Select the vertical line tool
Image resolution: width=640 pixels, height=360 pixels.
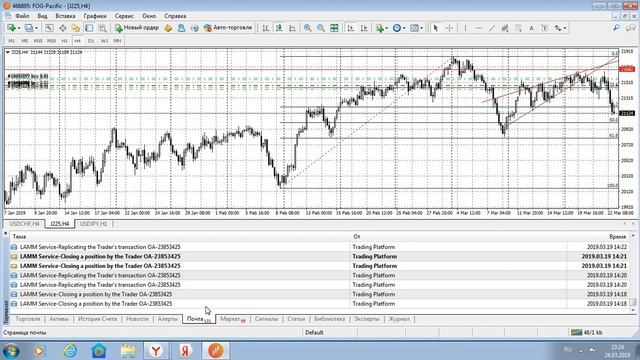465,28
